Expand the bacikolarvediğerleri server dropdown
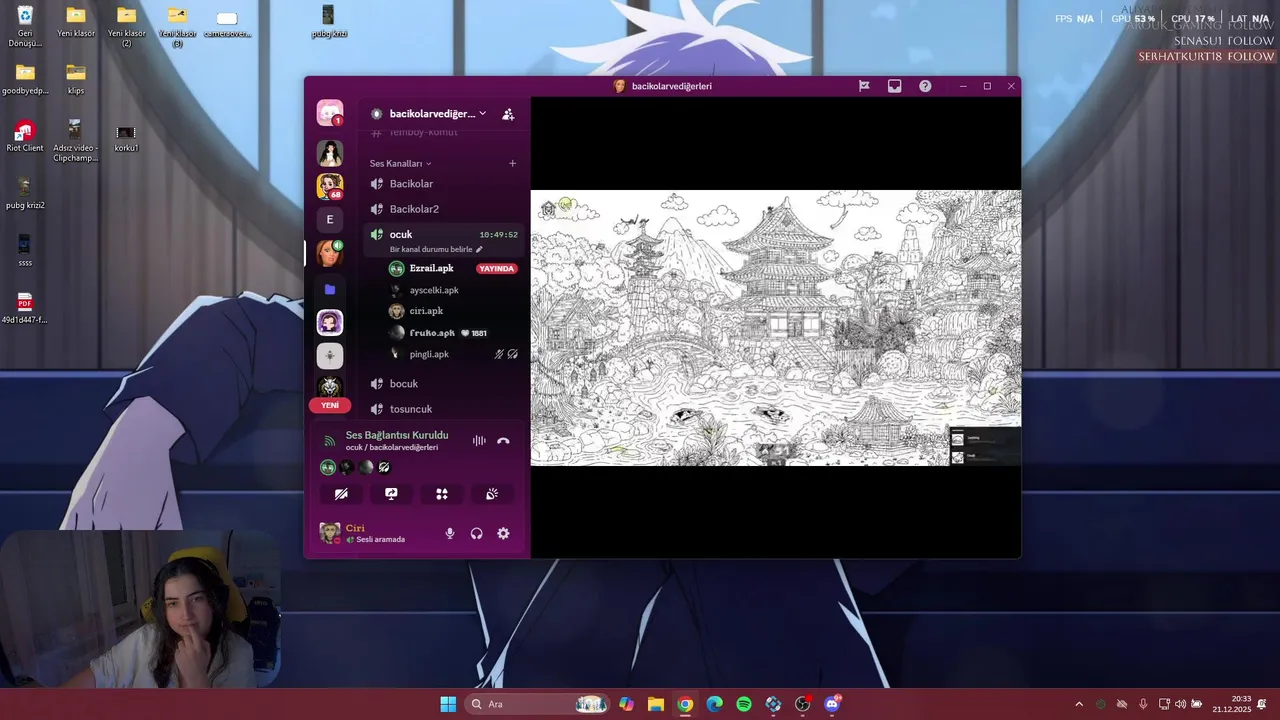Viewport: 1280px width, 720px height. point(438,114)
